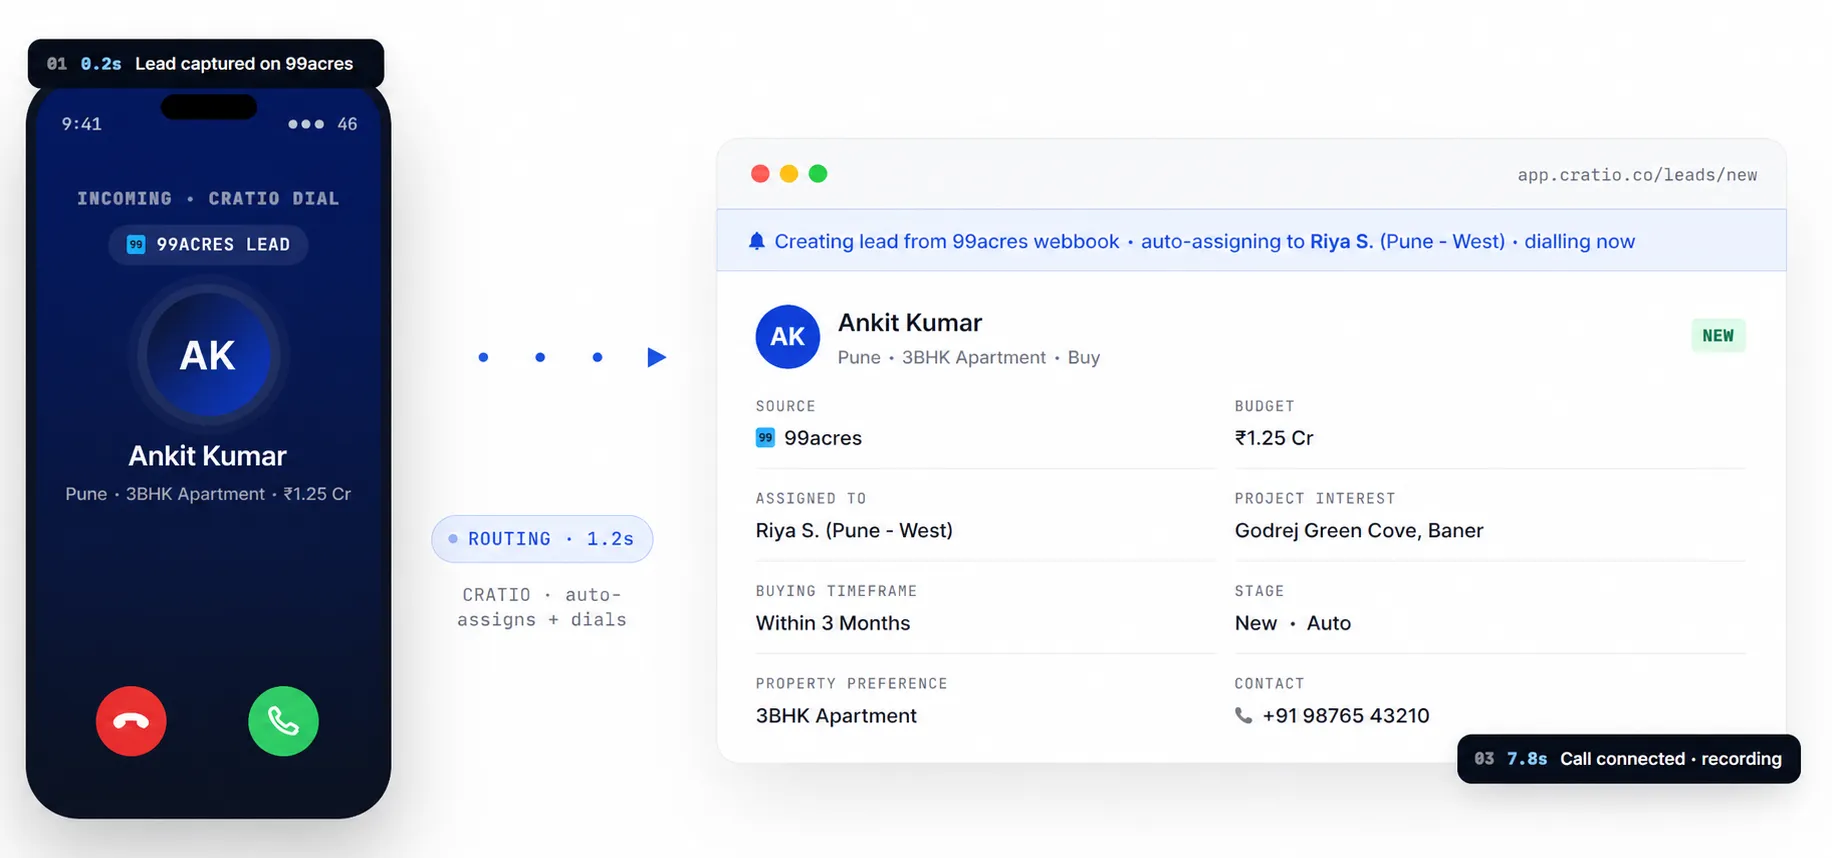Click the URL app.cratio.co/leads/new

click(x=1637, y=175)
